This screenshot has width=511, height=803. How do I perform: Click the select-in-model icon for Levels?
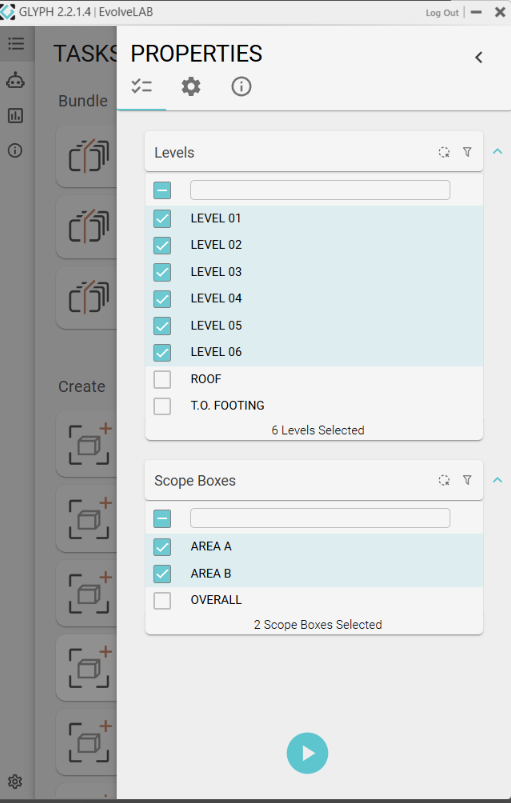444,152
